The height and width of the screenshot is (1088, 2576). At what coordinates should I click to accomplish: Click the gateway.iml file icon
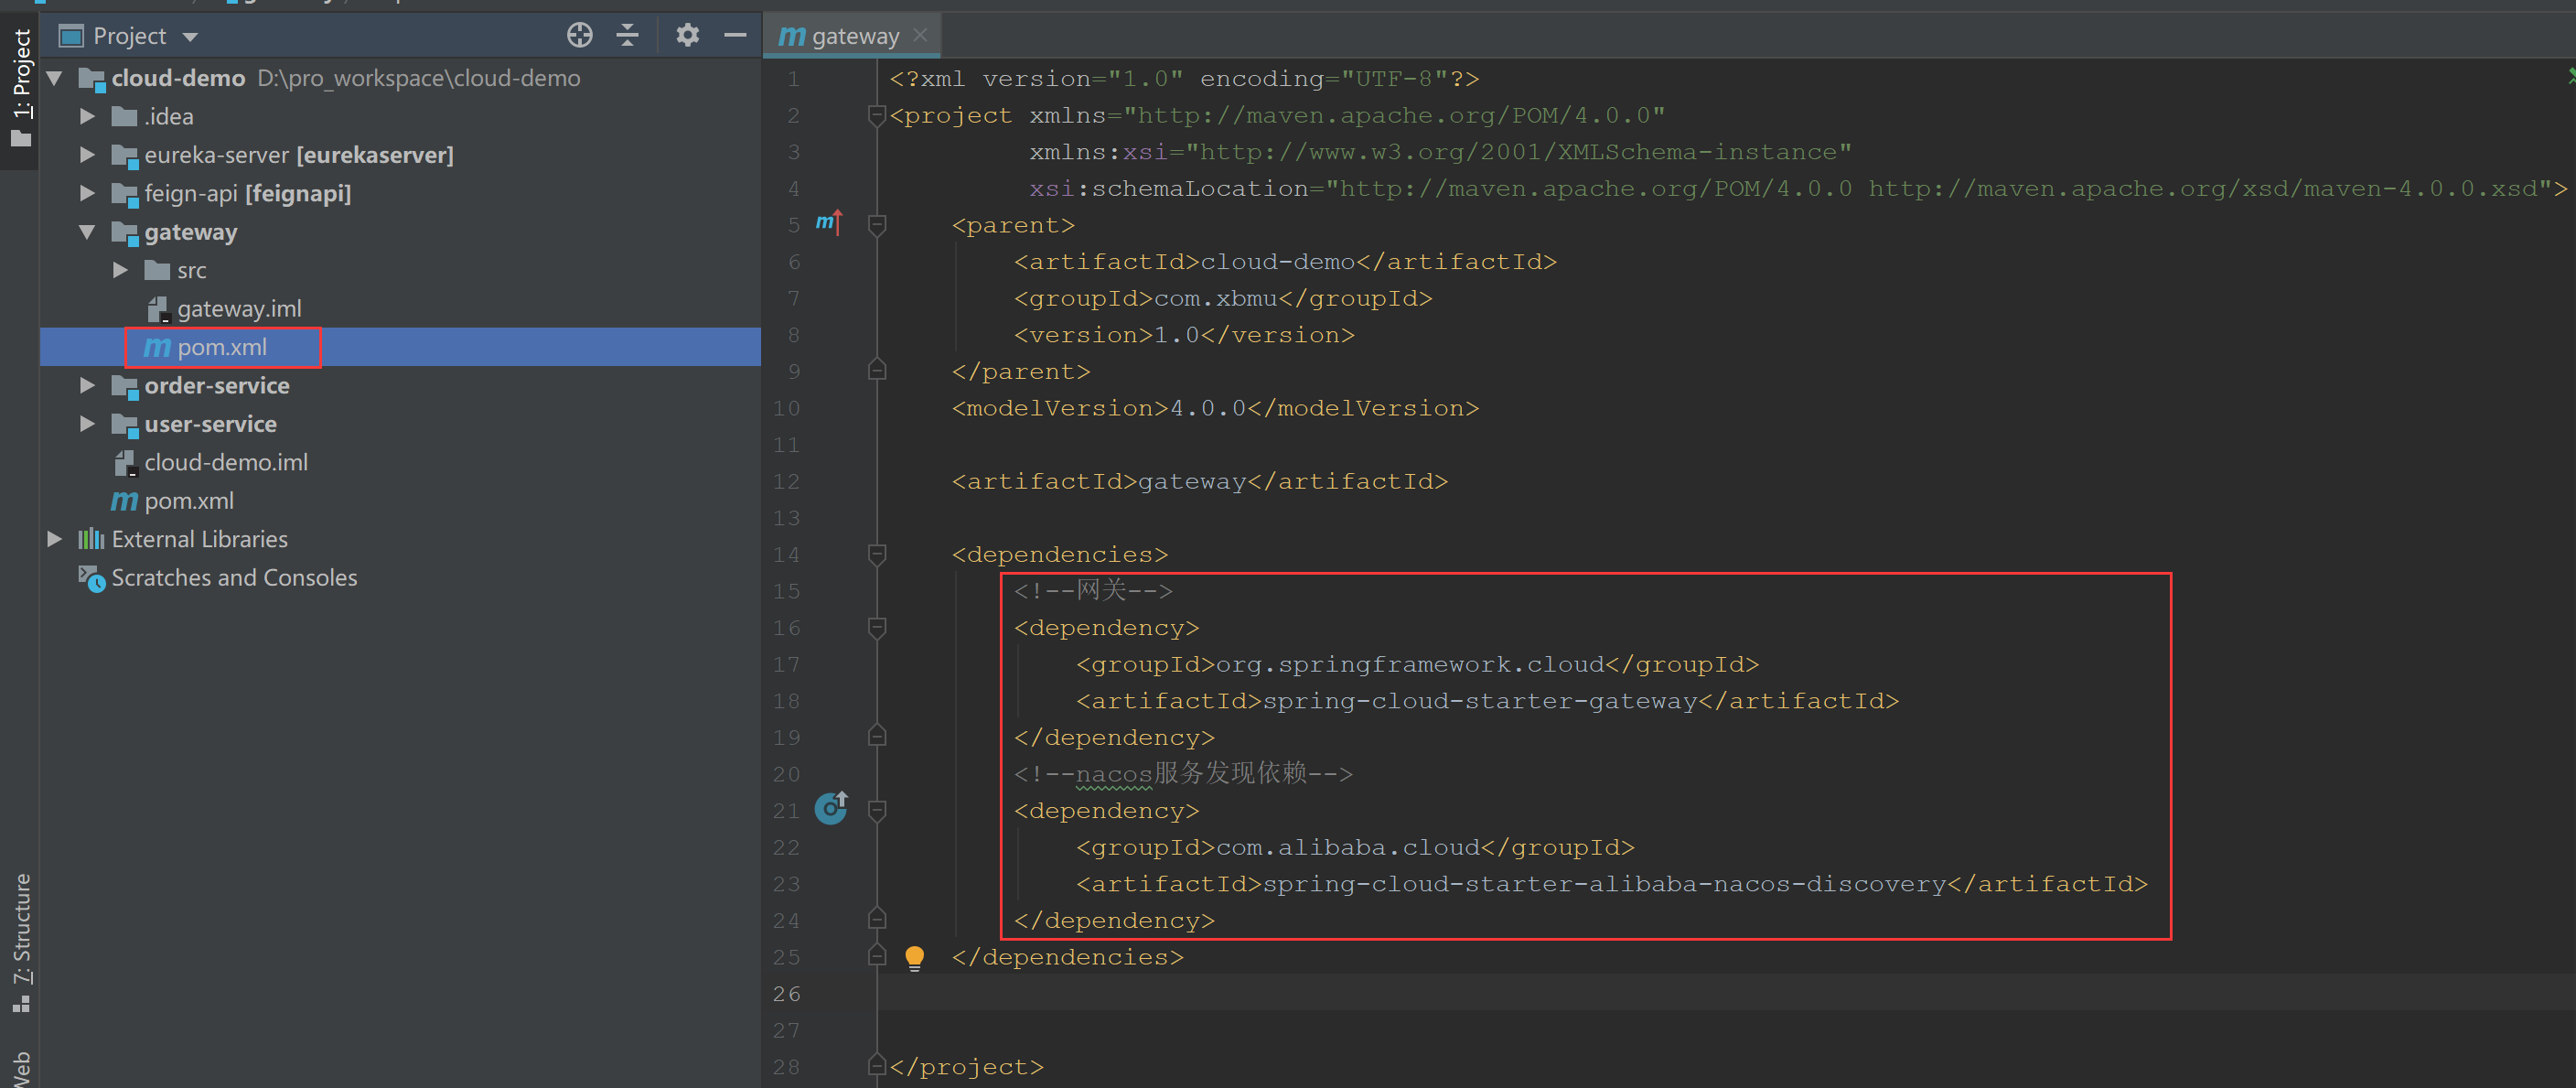click(158, 309)
